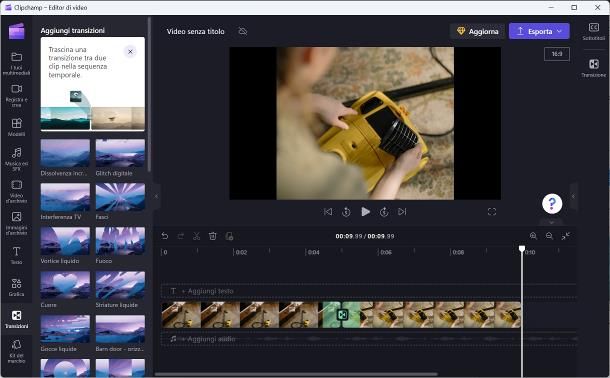Select the transition icon between clips

click(x=342, y=315)
